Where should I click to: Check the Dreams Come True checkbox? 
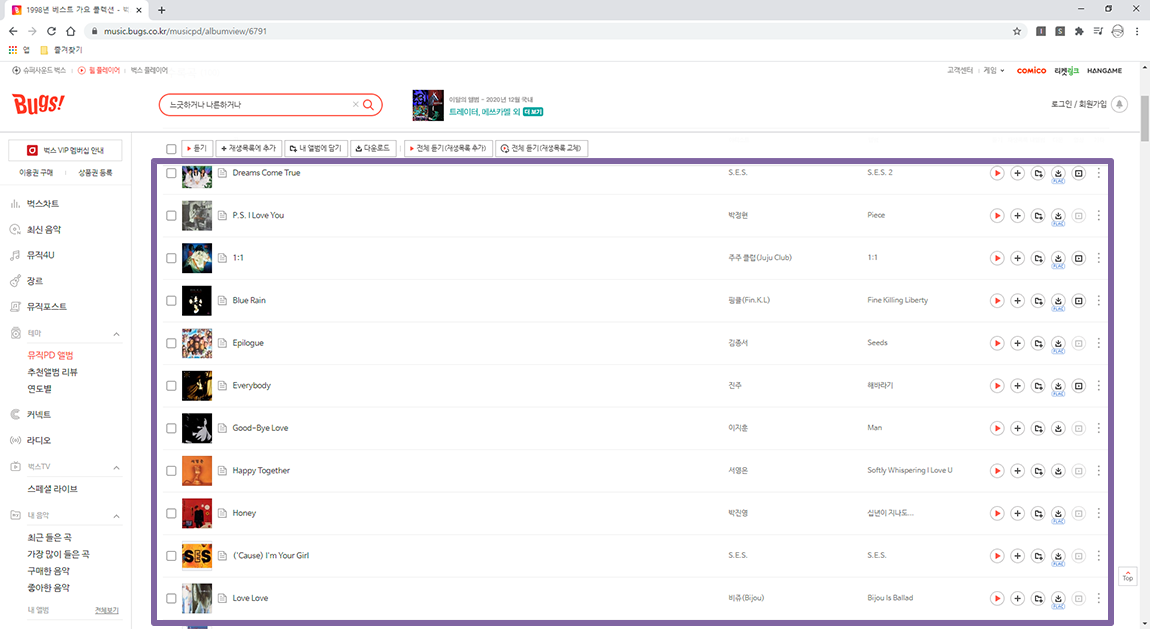click(171, 173)
